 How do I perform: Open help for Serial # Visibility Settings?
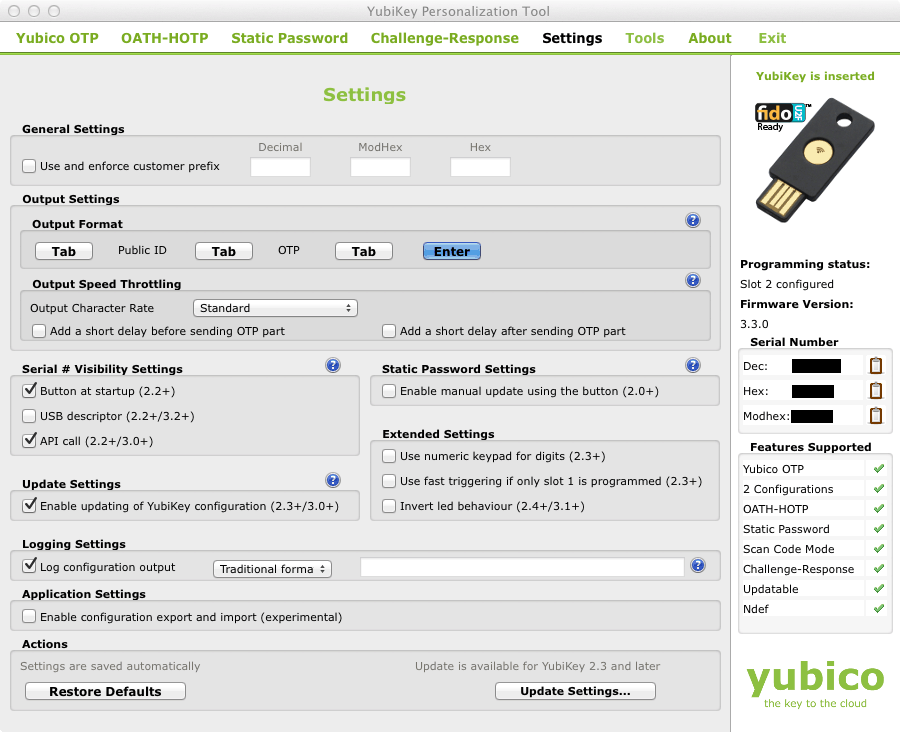coord(333,365)
